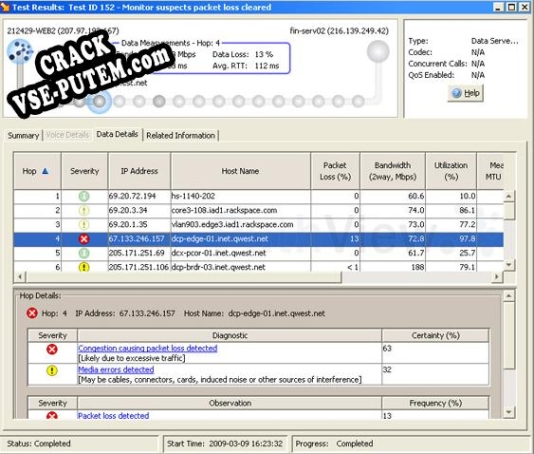Click red icon beside Packet loss detected
Viewport: 534px width, 454px height.
52,415
